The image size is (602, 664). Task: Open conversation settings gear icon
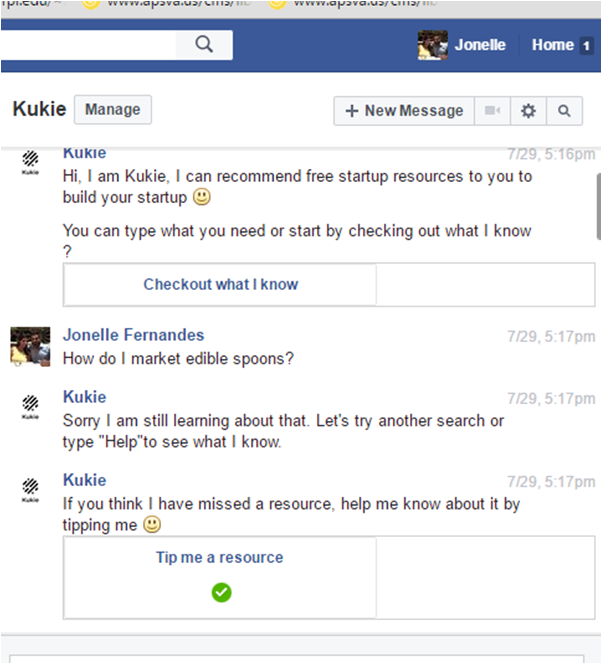click(x=528, y=111)
